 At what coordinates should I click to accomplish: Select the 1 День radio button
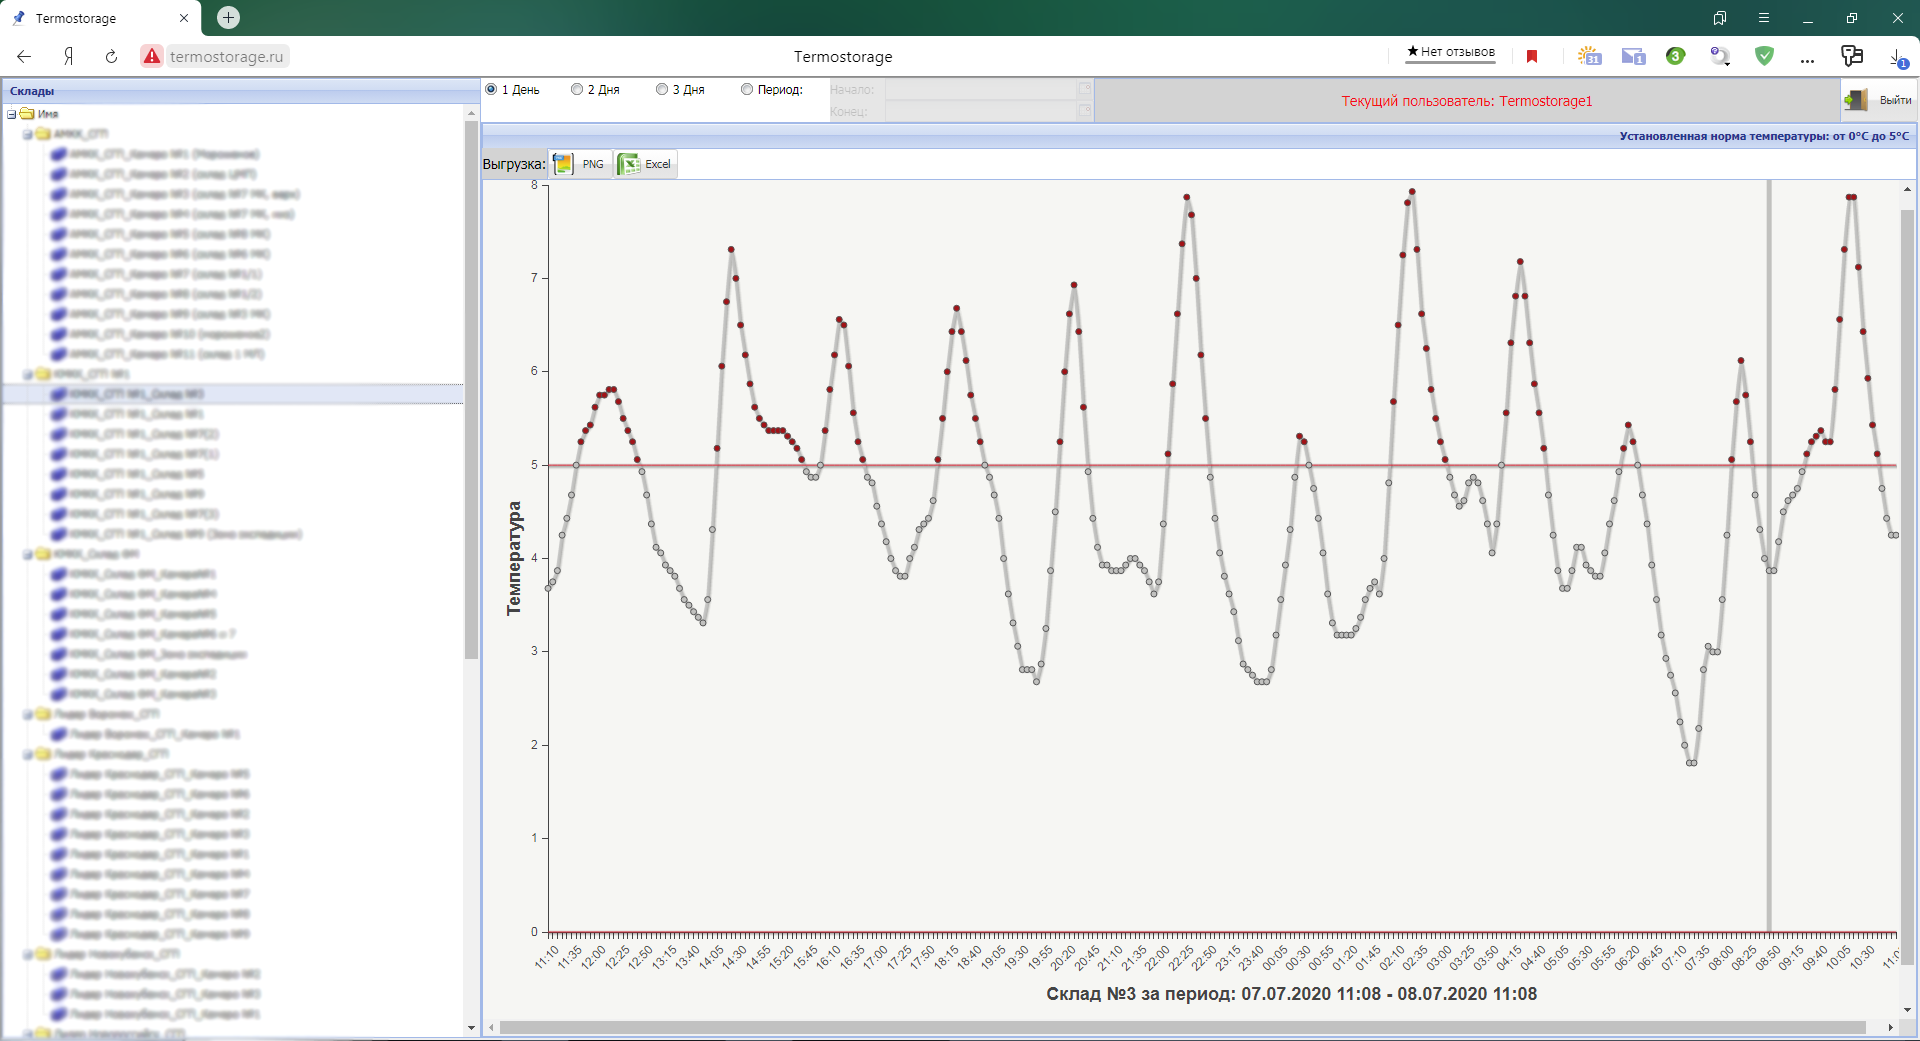click(x=491, y=89)
